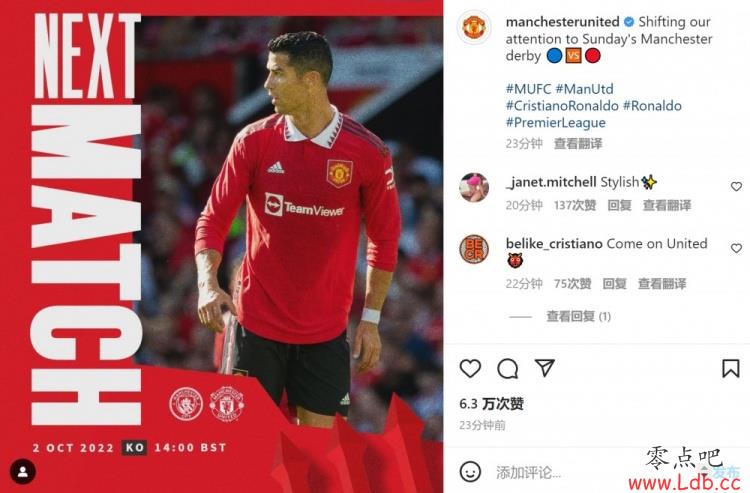View 6.3 万次赞 likes list
Image resolution: width=750 pixels, height=493 pixels.
[491, 404]
